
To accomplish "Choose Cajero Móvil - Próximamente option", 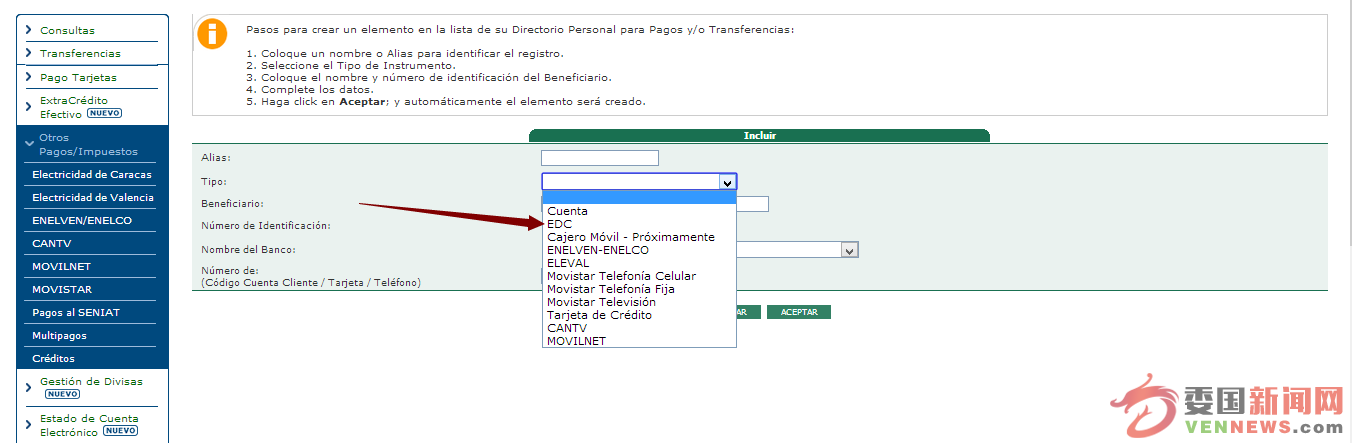I will click(x=631, y=237).
